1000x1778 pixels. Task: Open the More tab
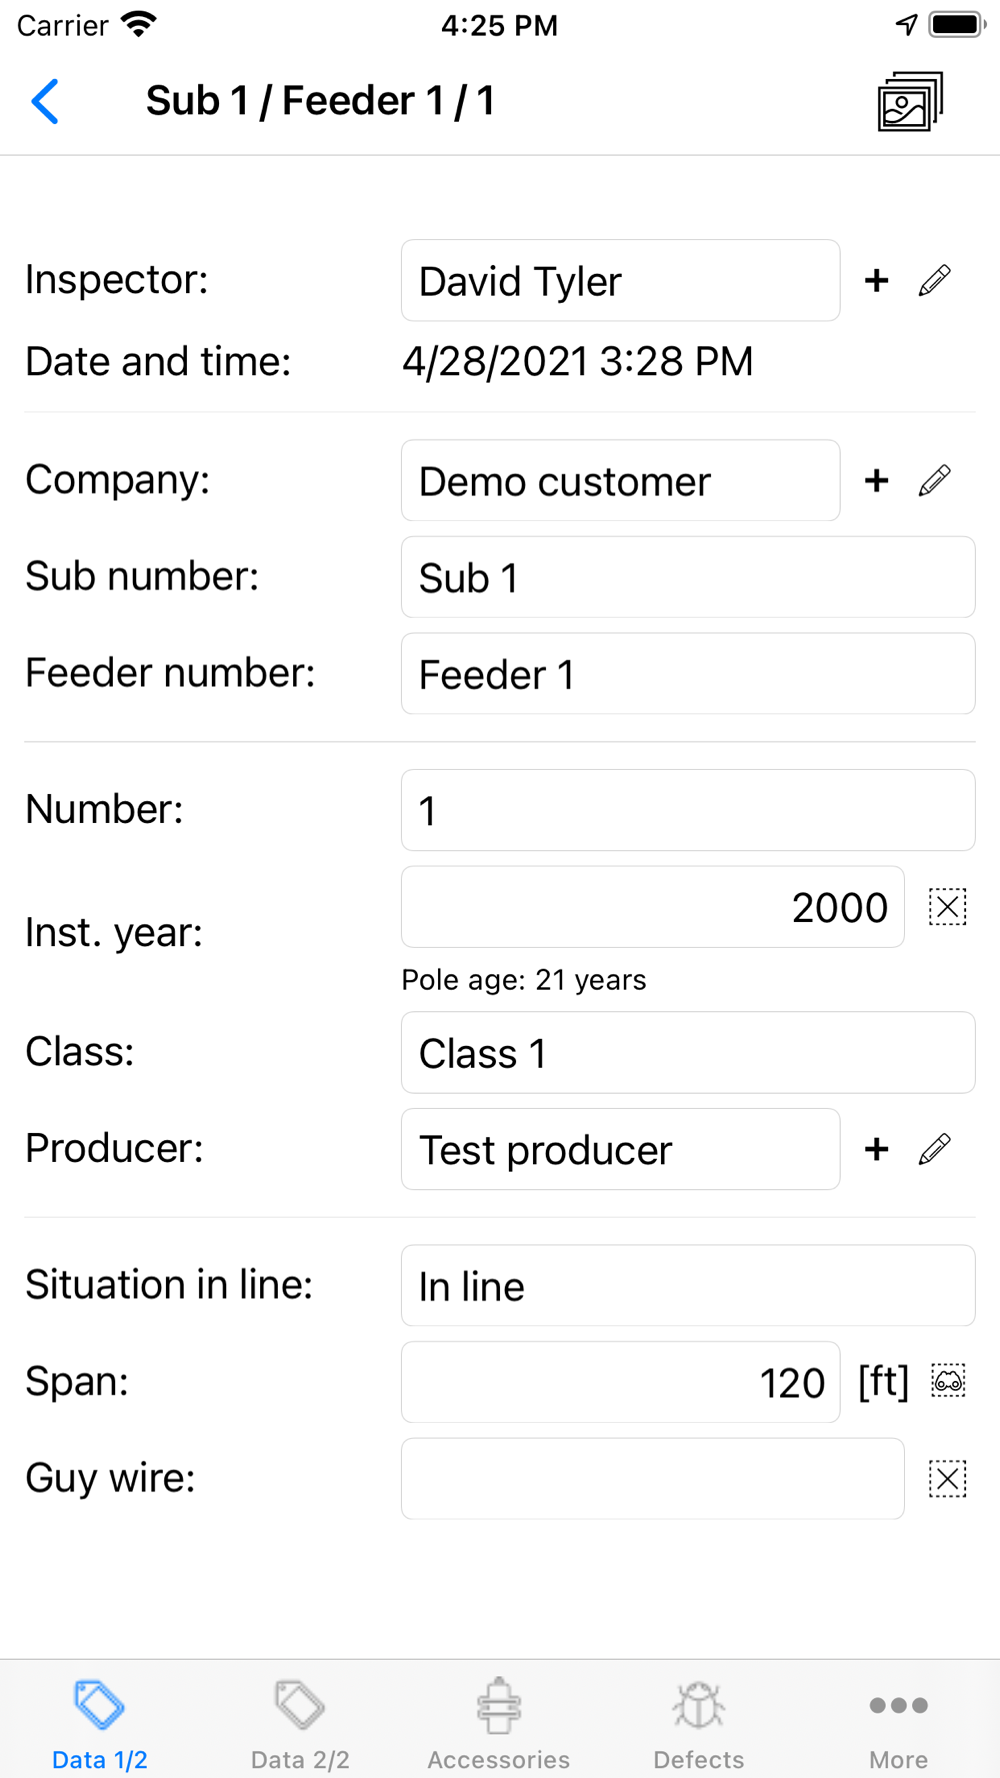pos(898,1723)
